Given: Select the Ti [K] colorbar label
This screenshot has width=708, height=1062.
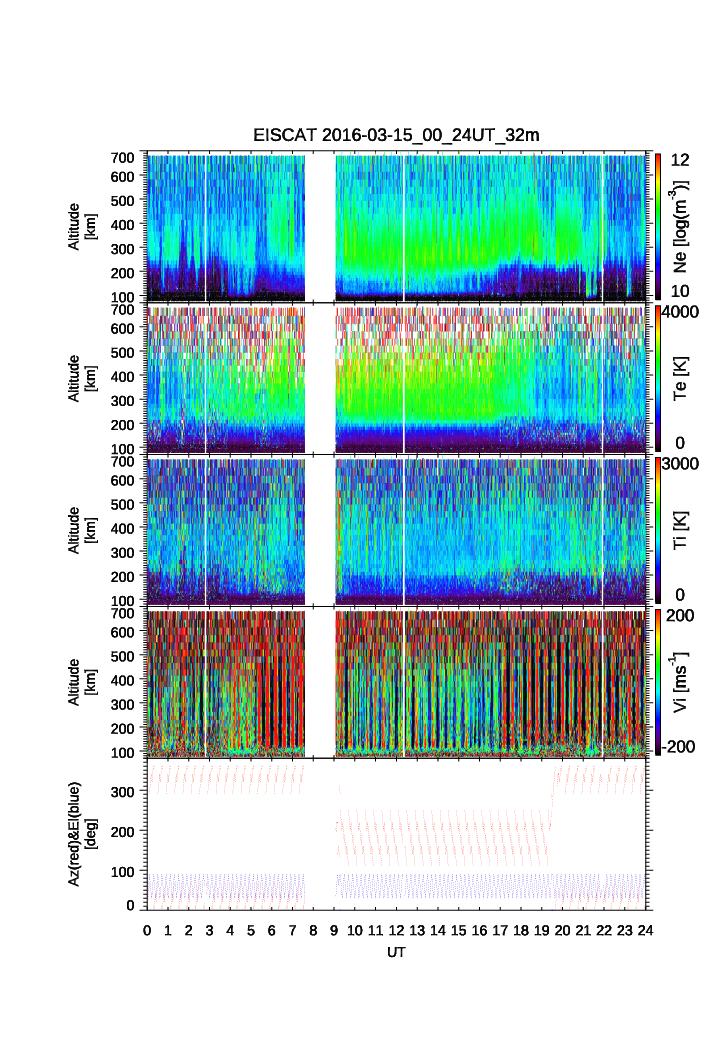Looking at the screenshot, I should coord(680,530).
